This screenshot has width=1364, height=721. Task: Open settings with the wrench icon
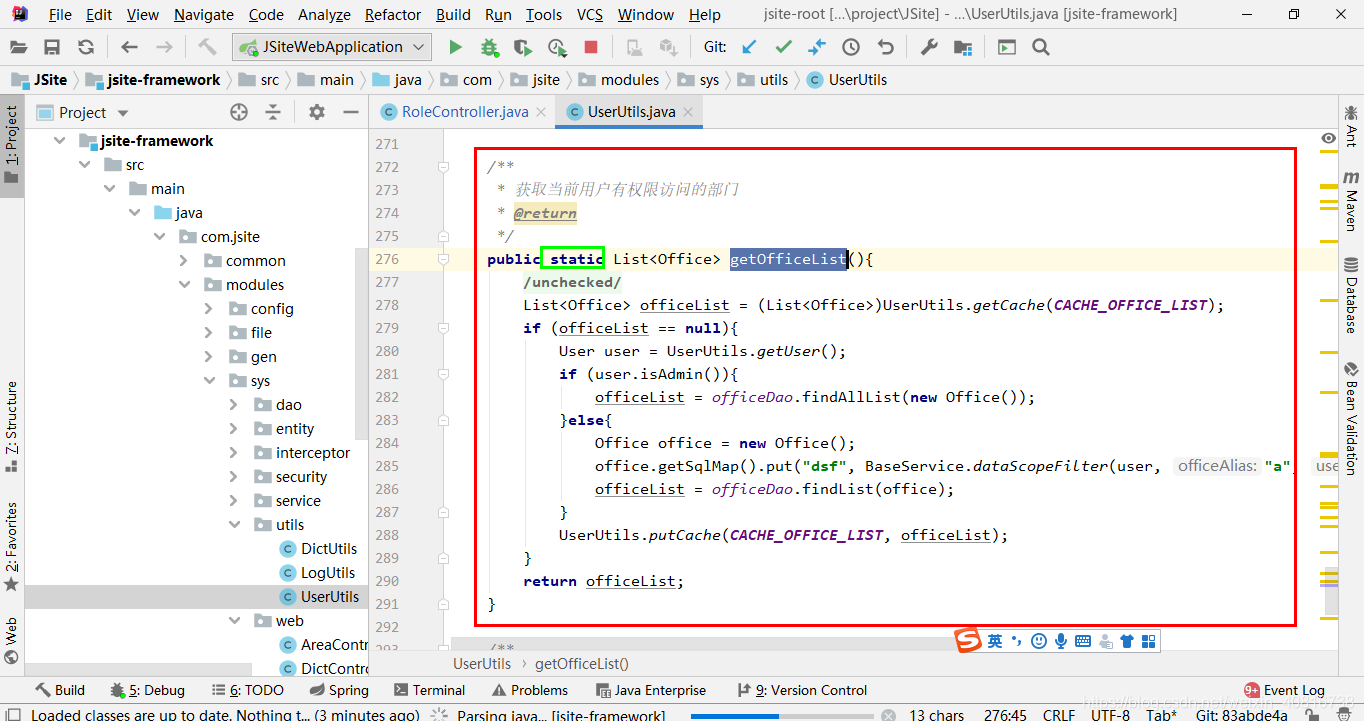pos(929,47)
